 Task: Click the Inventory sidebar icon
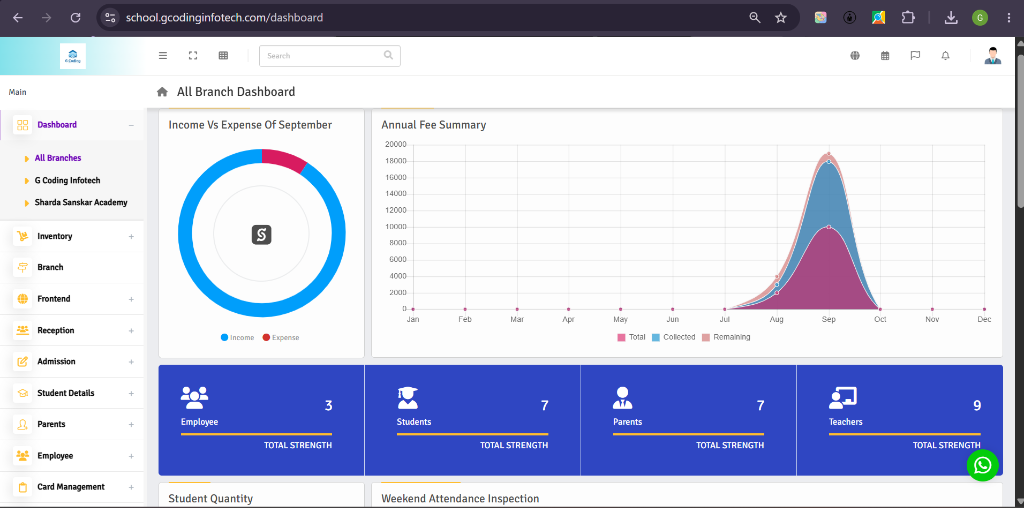pos(22,236)
